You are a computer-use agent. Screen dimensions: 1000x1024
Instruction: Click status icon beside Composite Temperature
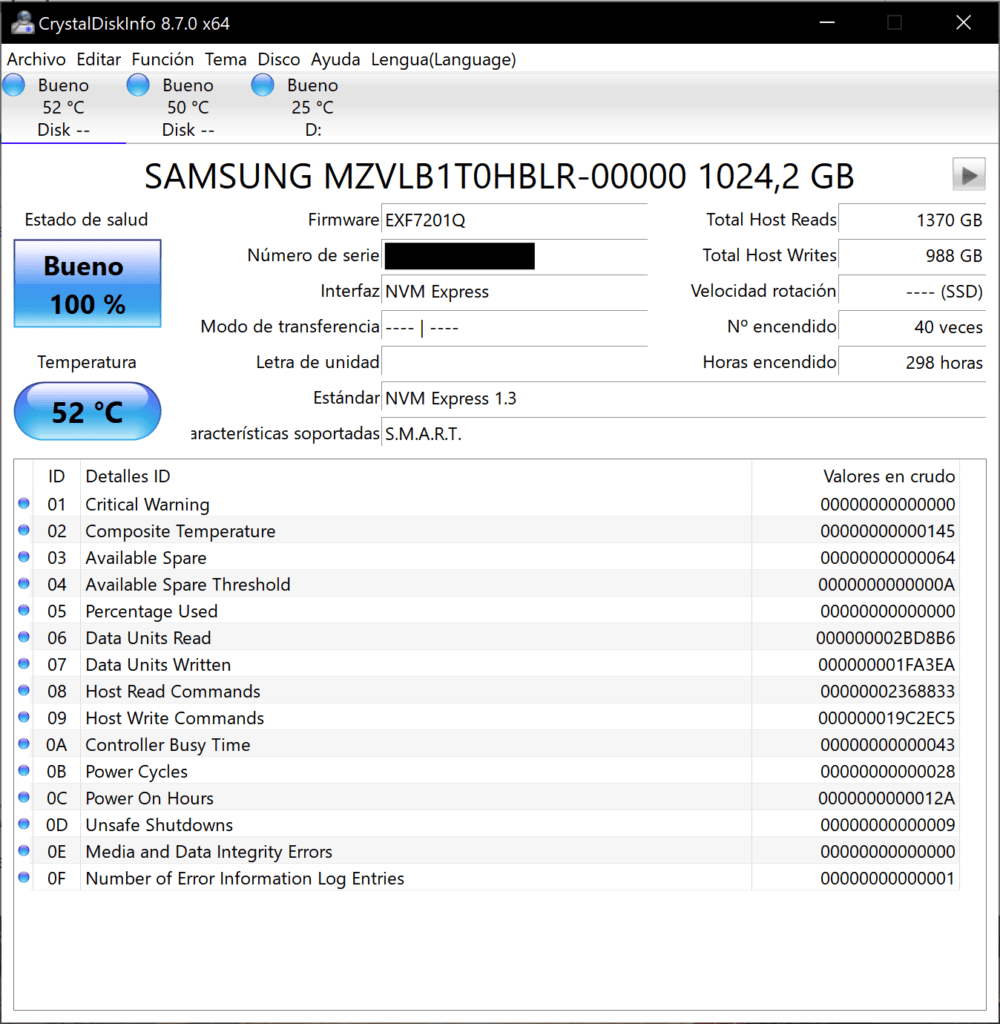tap(24, 531)
